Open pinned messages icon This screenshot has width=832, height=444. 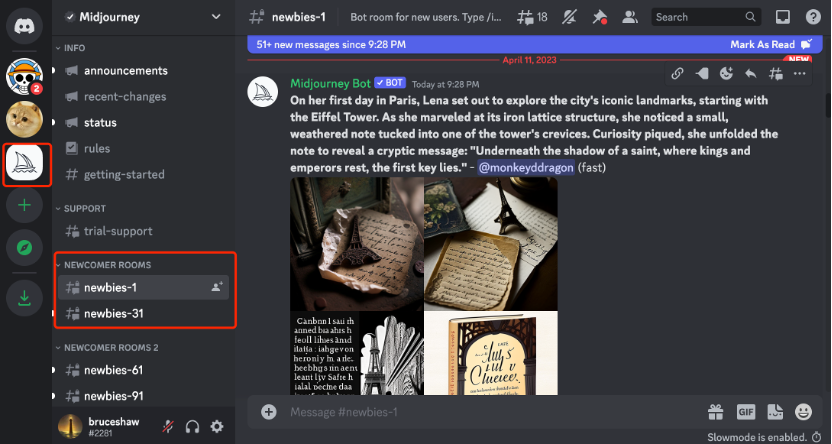pos(600,17)
